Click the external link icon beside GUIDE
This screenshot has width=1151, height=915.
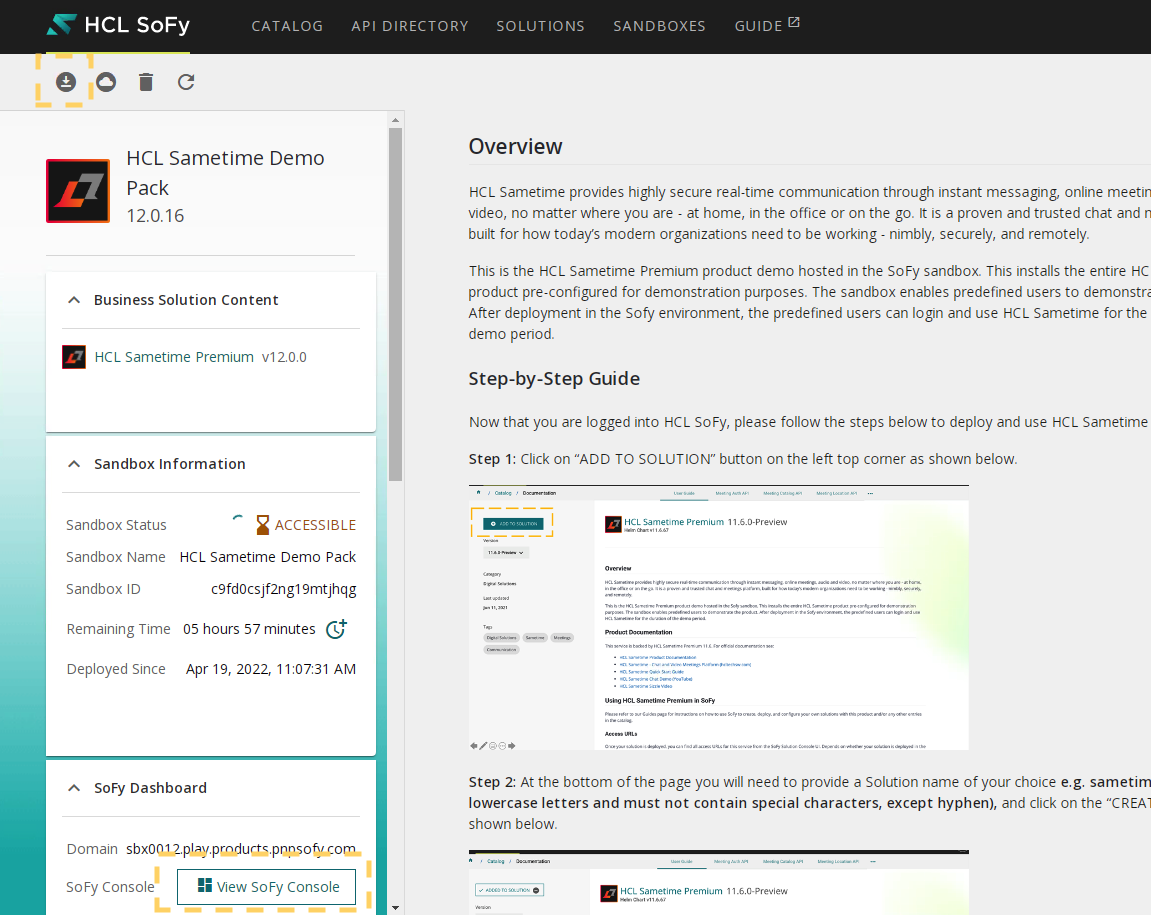click(794, 23)
